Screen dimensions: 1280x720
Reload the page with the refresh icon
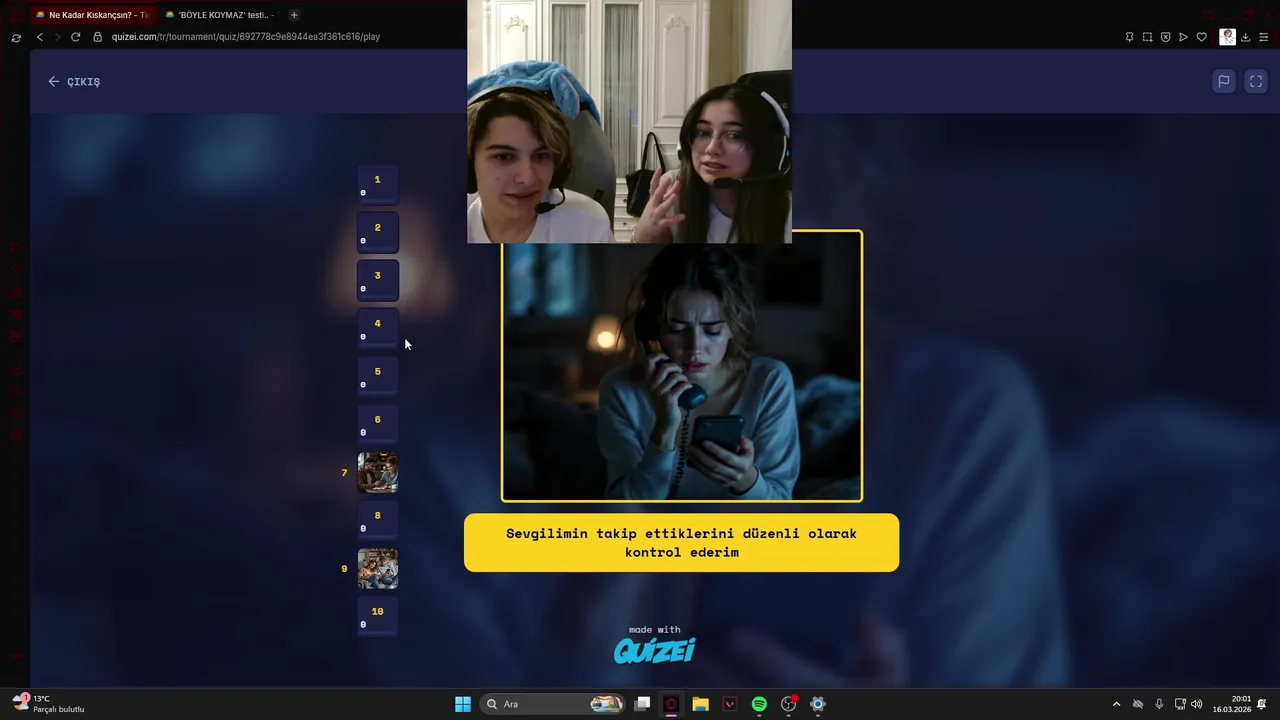pos(75,37)
